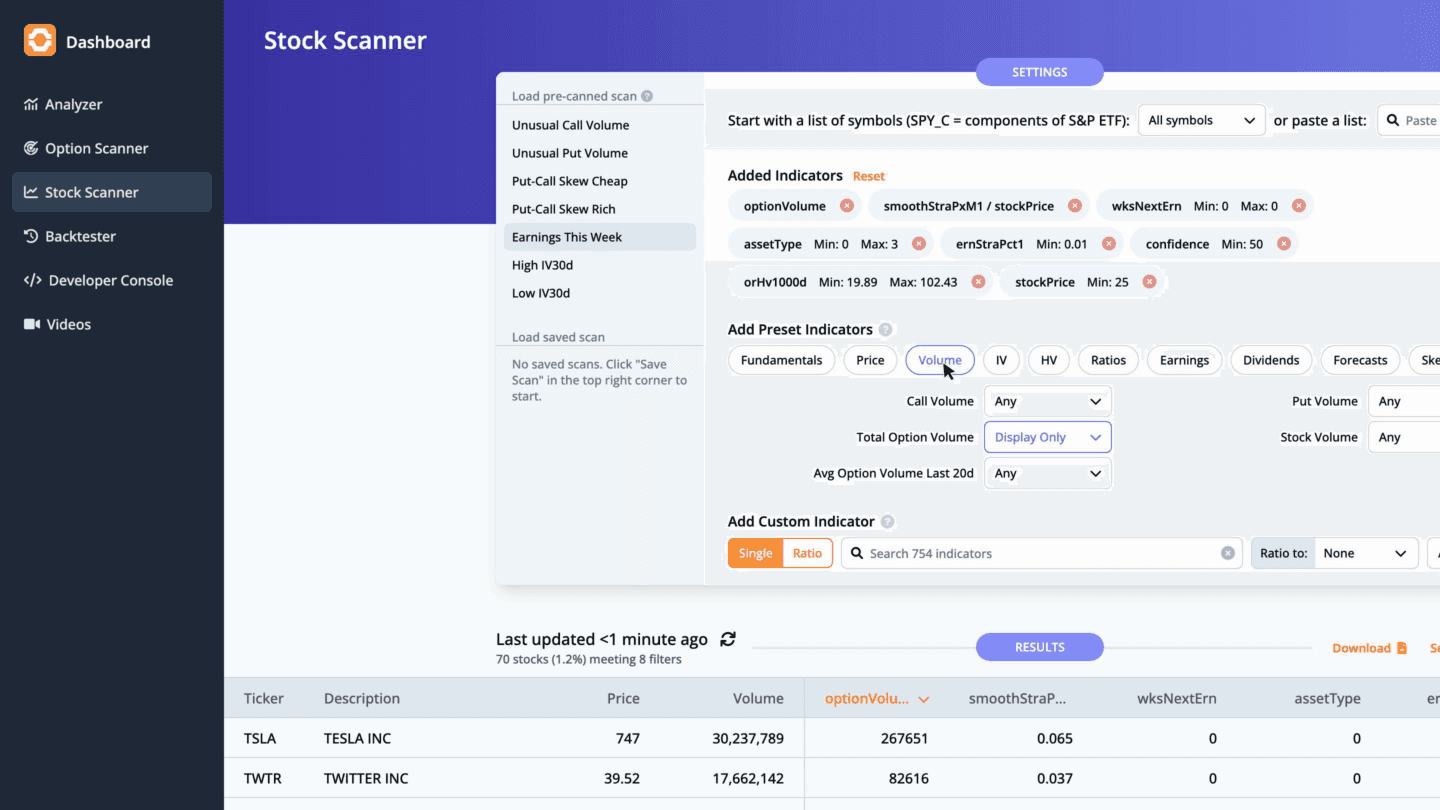Click help icon next to Add Preset Indicators

point(885,329)
